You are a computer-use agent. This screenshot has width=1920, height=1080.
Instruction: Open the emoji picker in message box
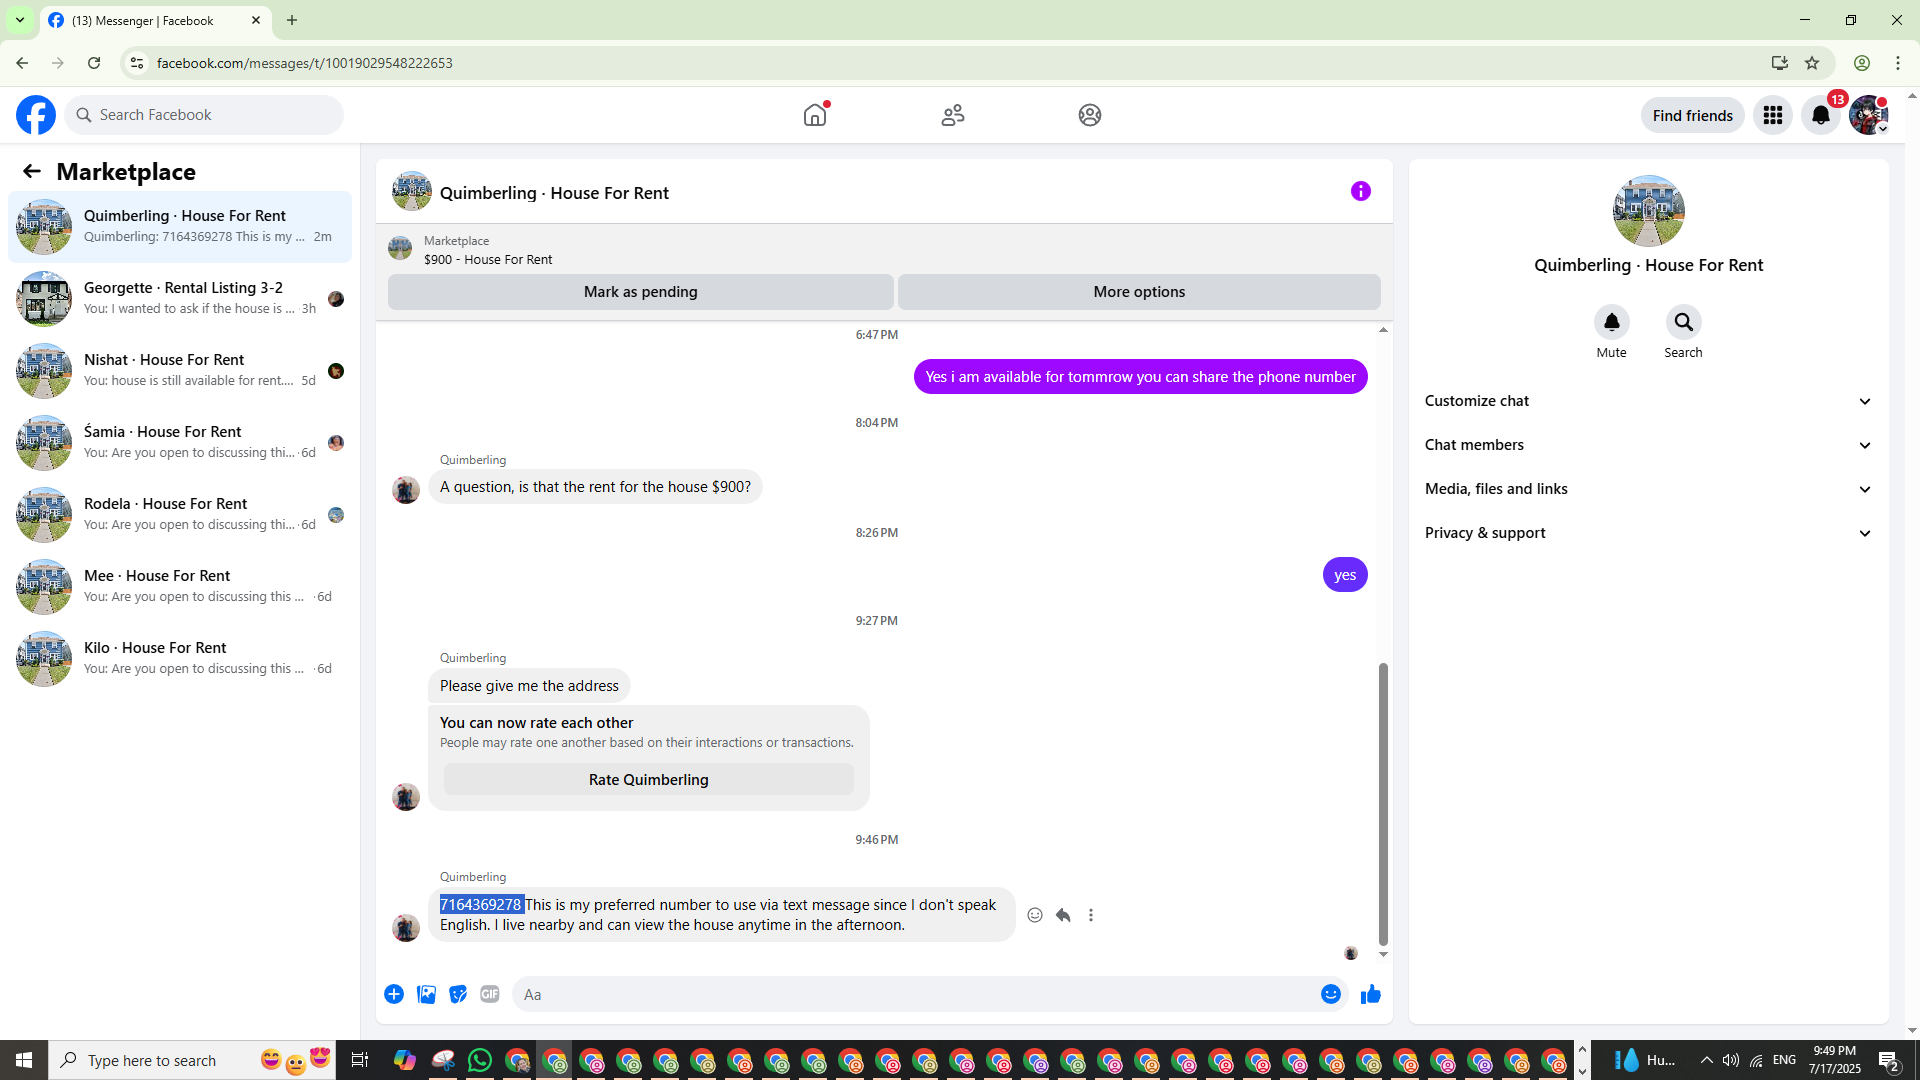[1331, 994]
